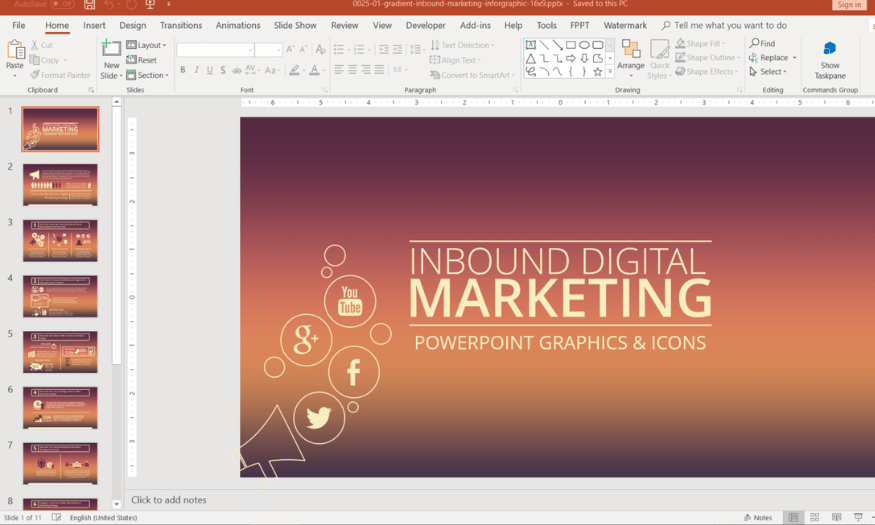Decrease font size with A-down icon

coord(303,50)
